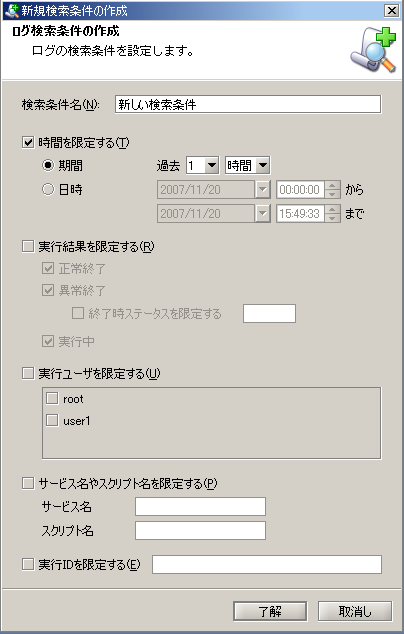The width and height of the screenshot is (404, 634).
Task: Enable the 実行ユーザを限定する checkbox
Action: pyautogui.click(x=27, y=373)
